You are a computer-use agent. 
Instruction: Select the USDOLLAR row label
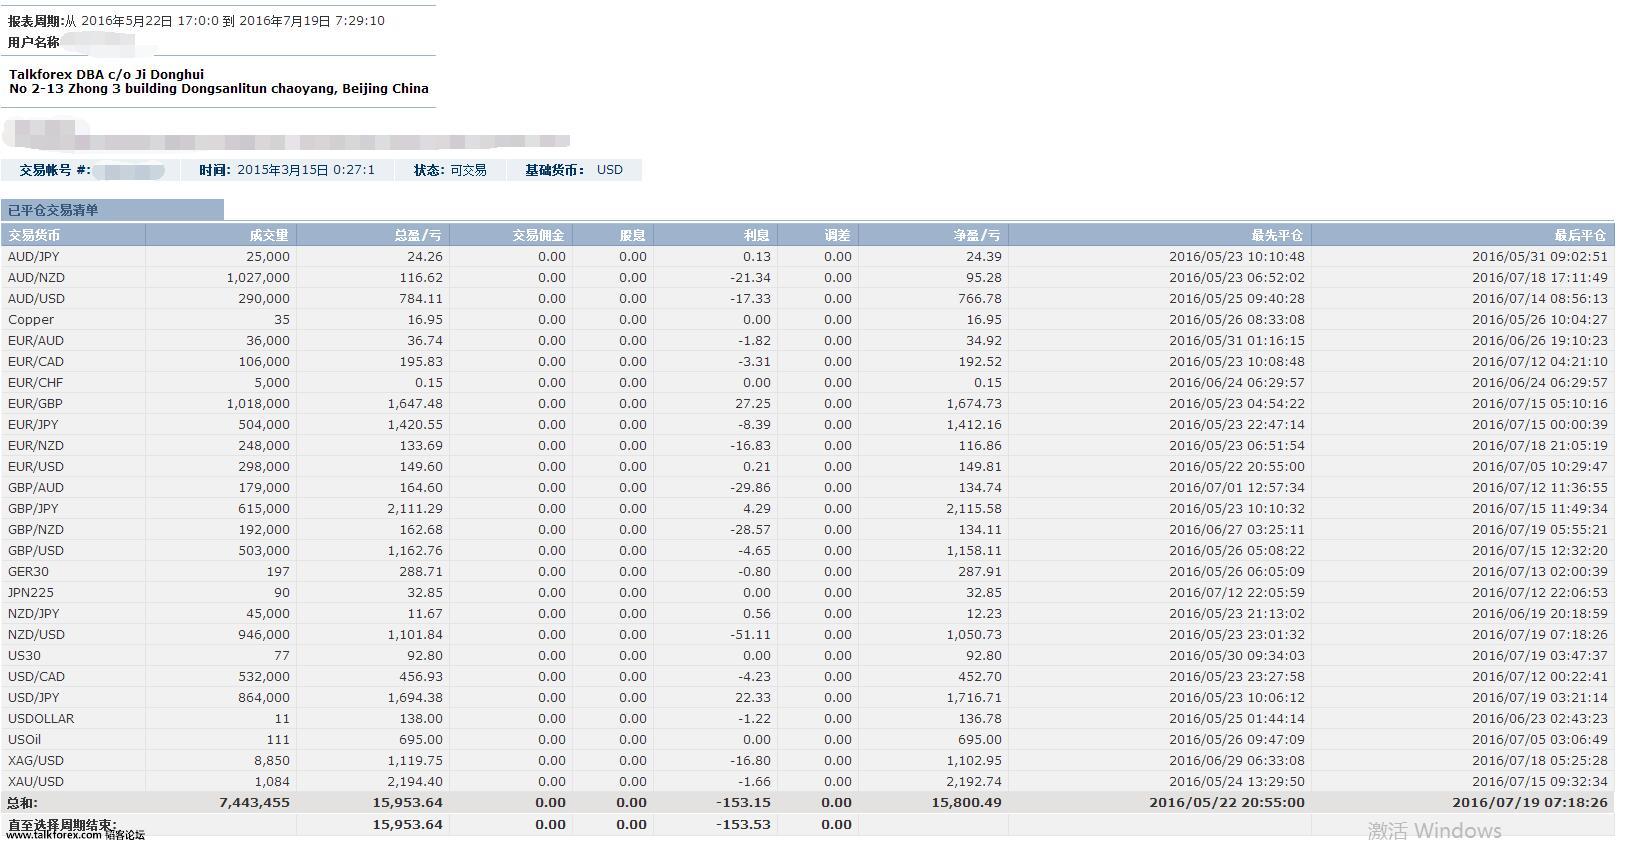[41, 719]
